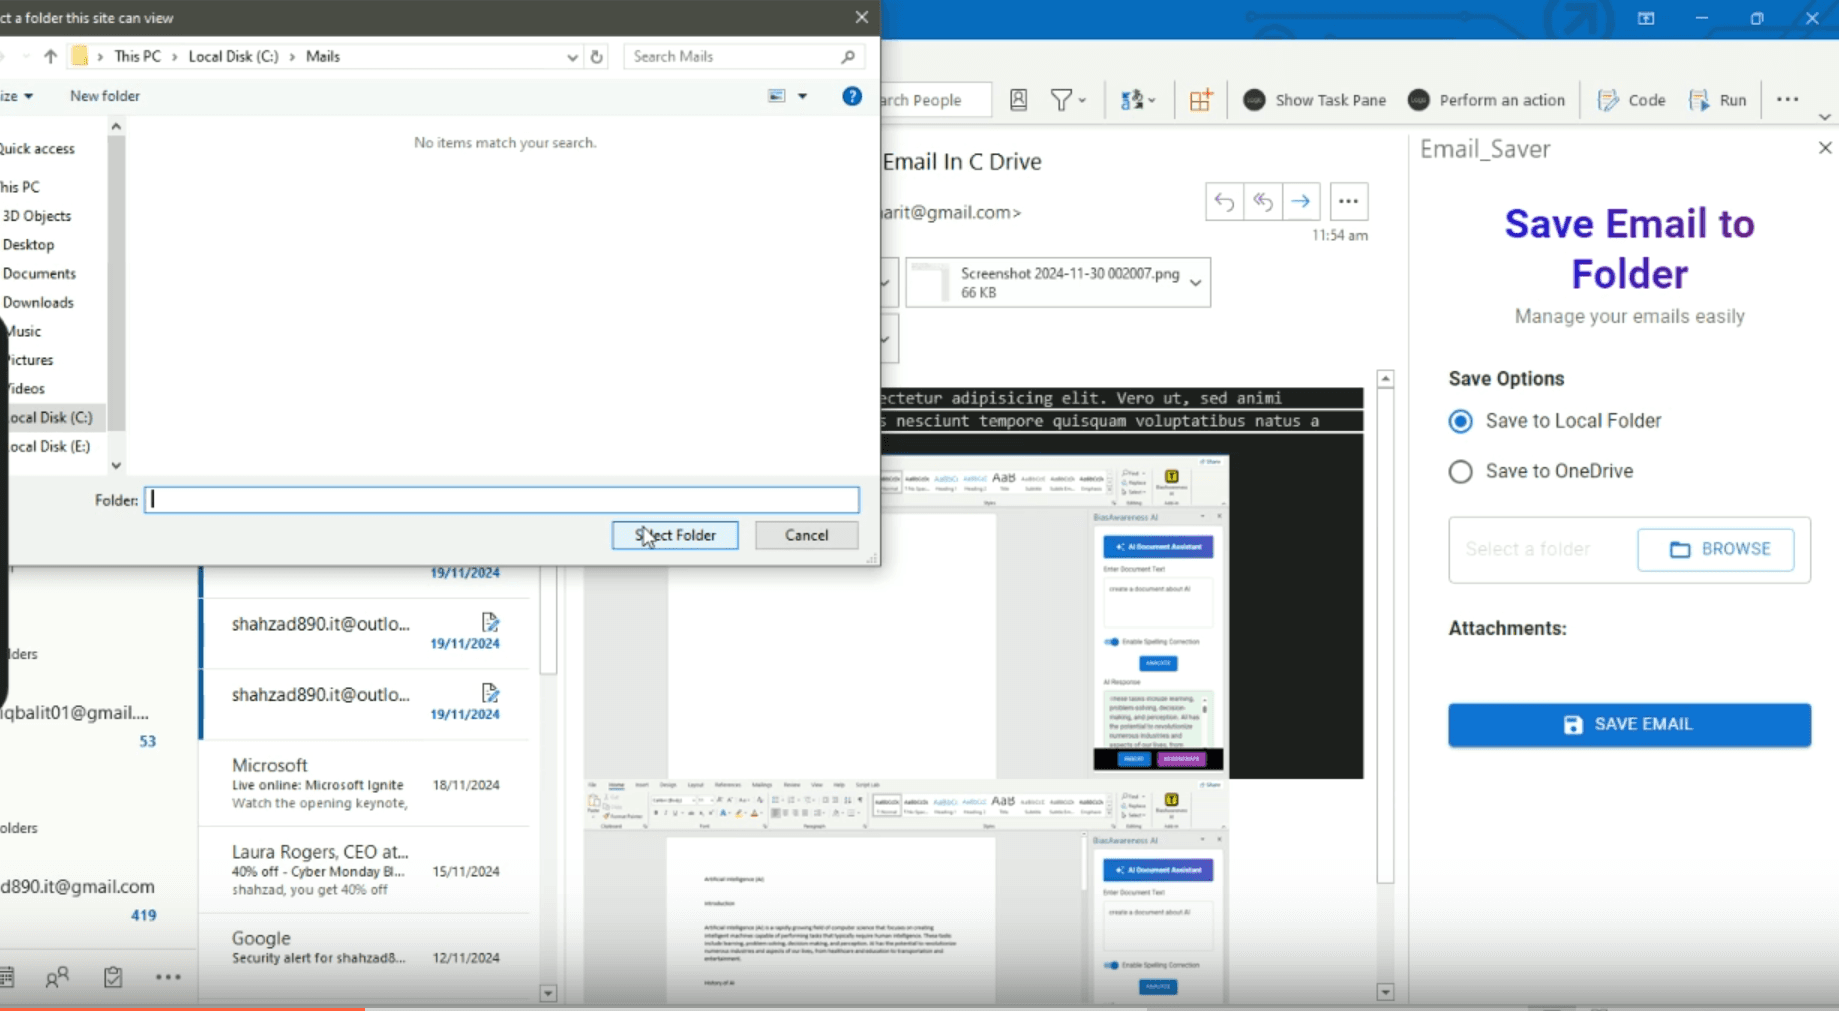Reply to the email
Image resolution: width=1839 pixels, height=1011 pixels.
point(1224,201)
